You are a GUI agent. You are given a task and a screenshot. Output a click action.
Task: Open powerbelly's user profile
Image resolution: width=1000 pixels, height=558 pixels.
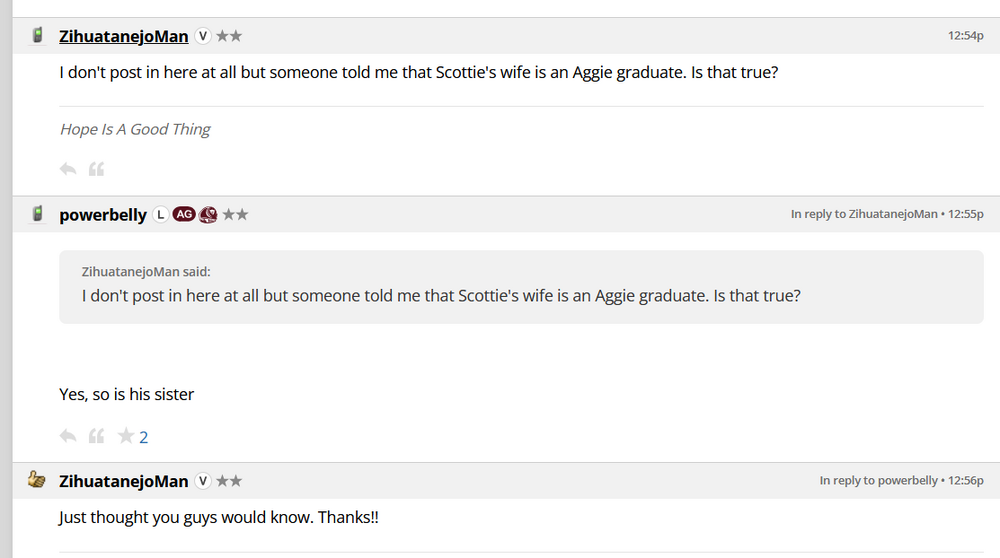[x=103, y=214]
